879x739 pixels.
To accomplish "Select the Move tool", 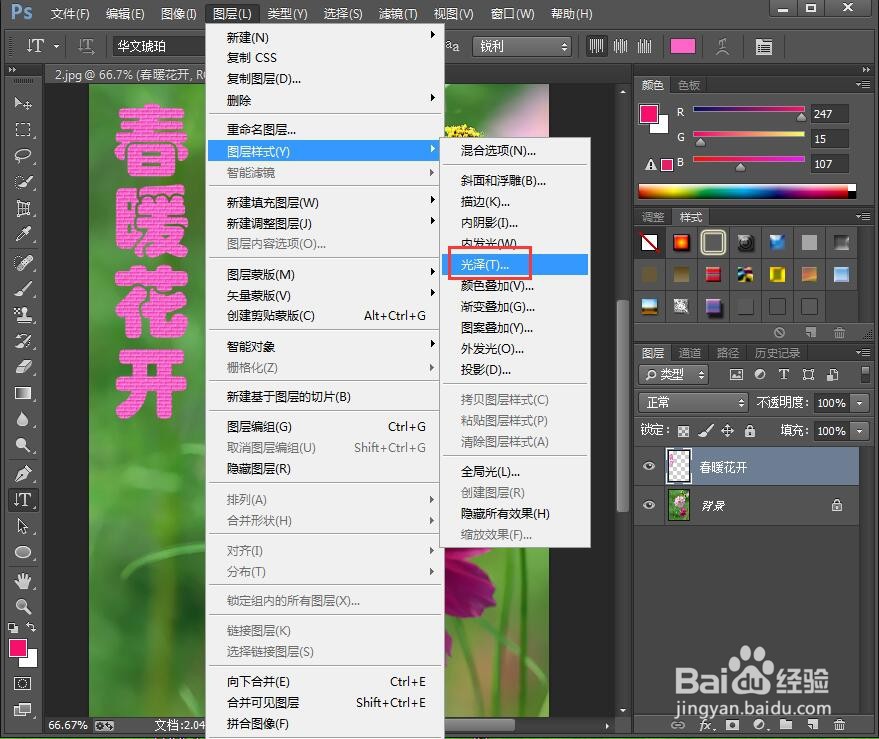I will tap(23, 103).
